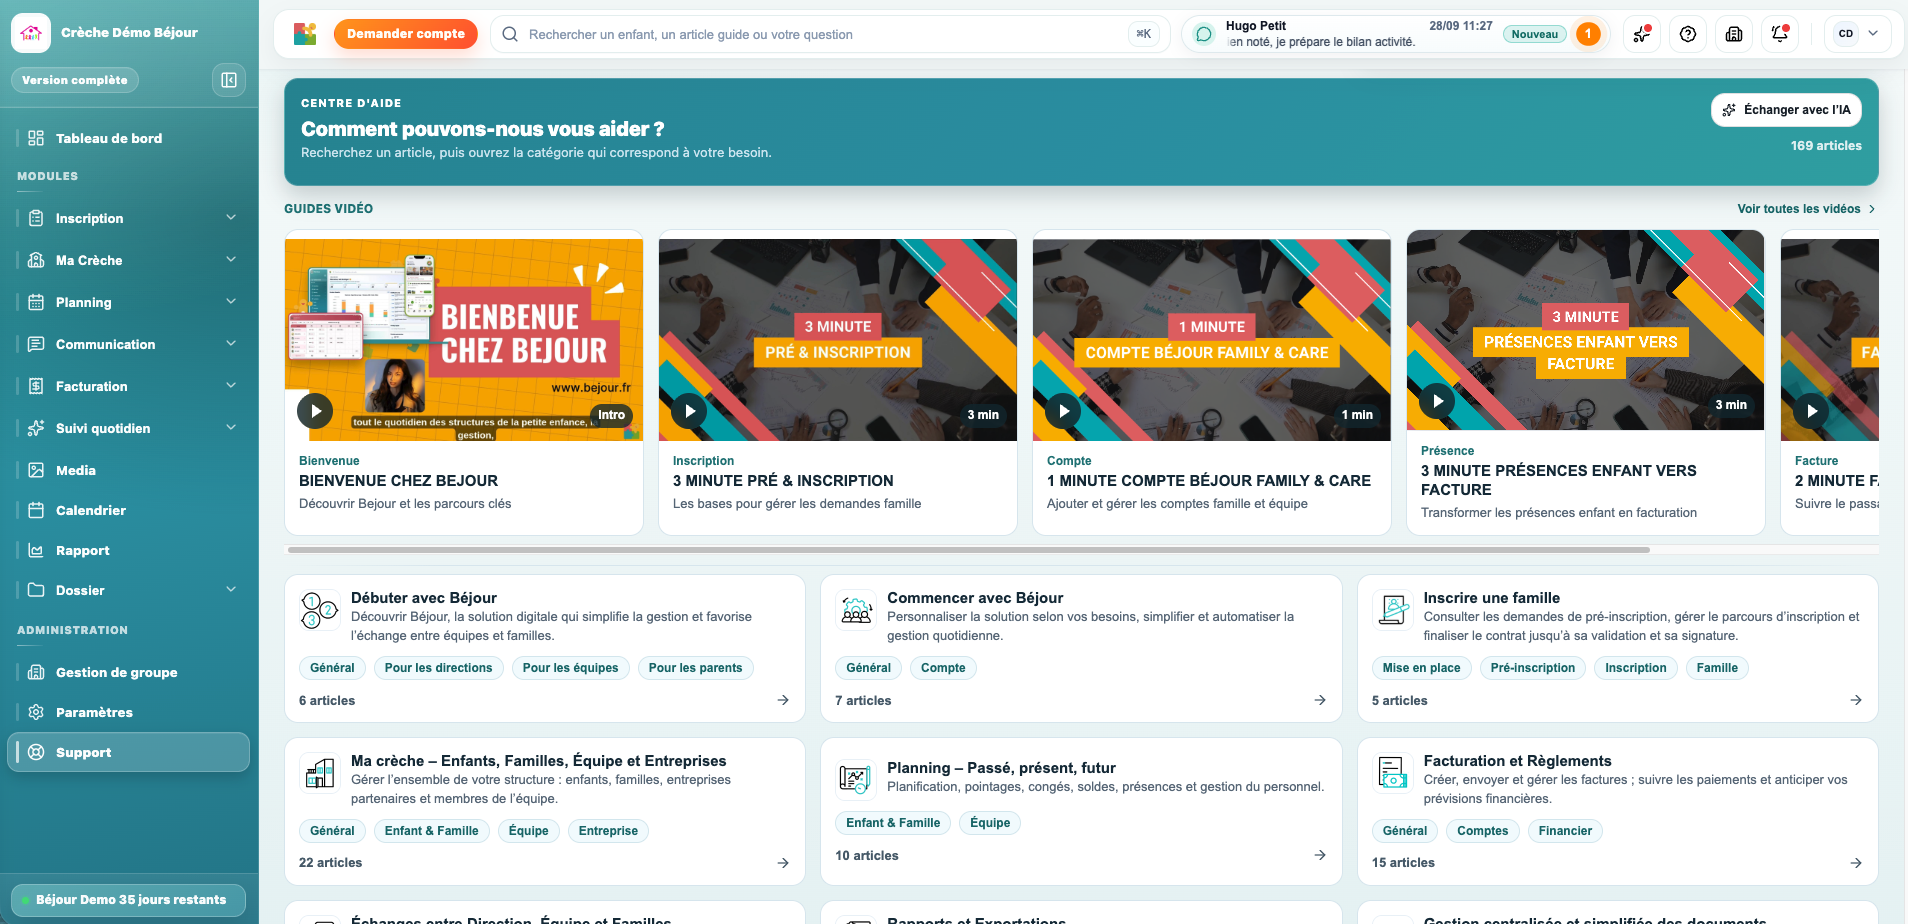Play the Bienvenue chez Bejour video
Viewport: 1908px width, 924px height.
315,410
